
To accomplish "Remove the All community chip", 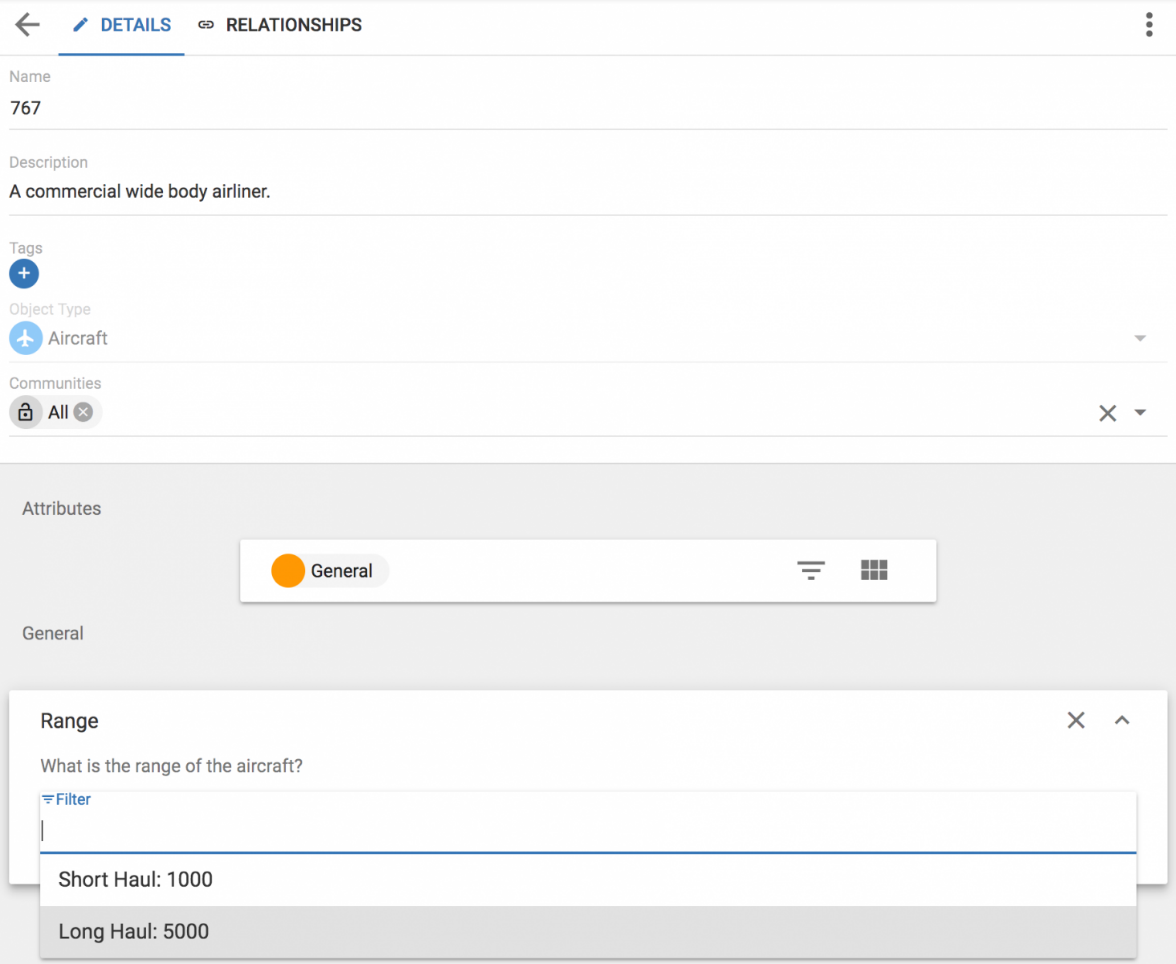I will coord(84,412).
